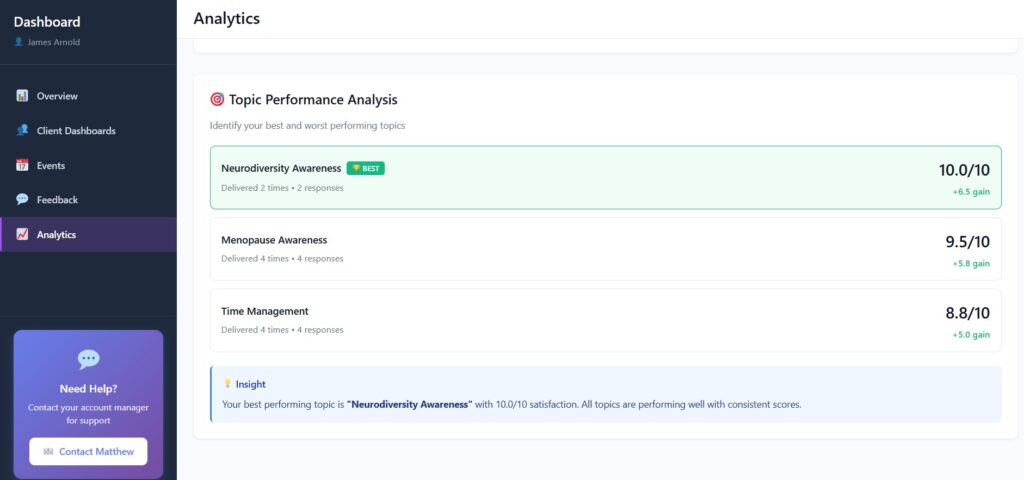This screenshot has width=1024, height=480.
Task: Click the user icon beside James Arnold
Action: pyautogui.click(x=18, y=42)
